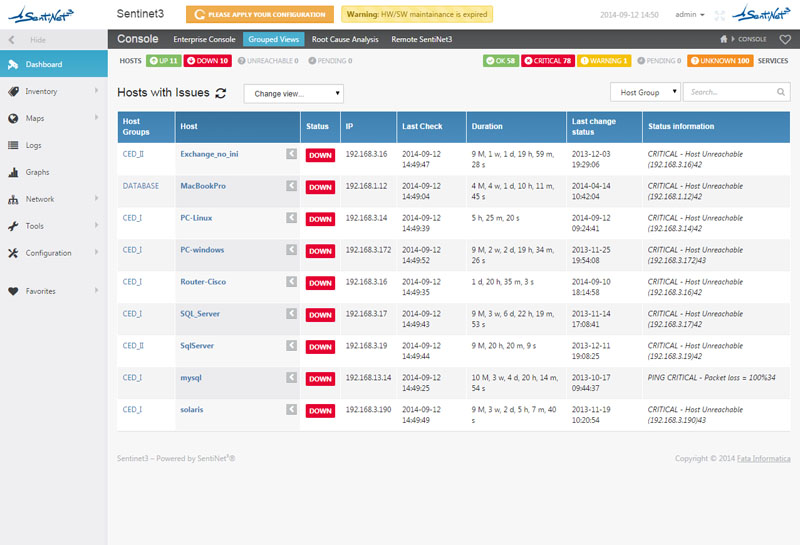
Task: Open action arrow for MacBookPro host
Action: point(291,186)
